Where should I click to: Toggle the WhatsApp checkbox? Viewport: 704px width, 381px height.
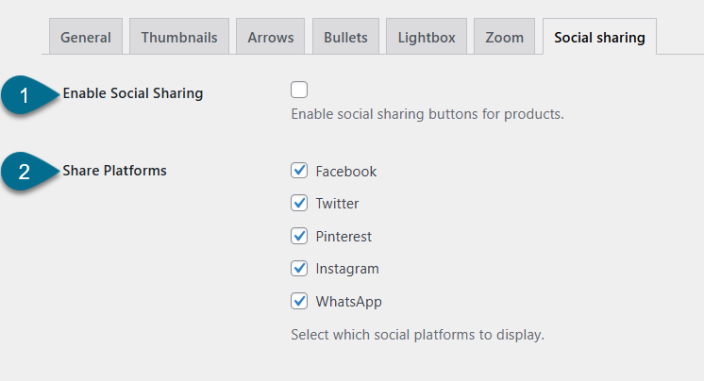(x=299, y=301)
